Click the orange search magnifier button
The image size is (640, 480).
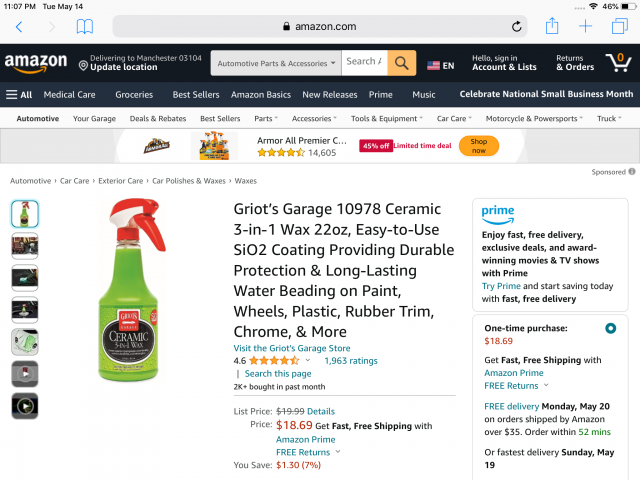pos(401,63)
